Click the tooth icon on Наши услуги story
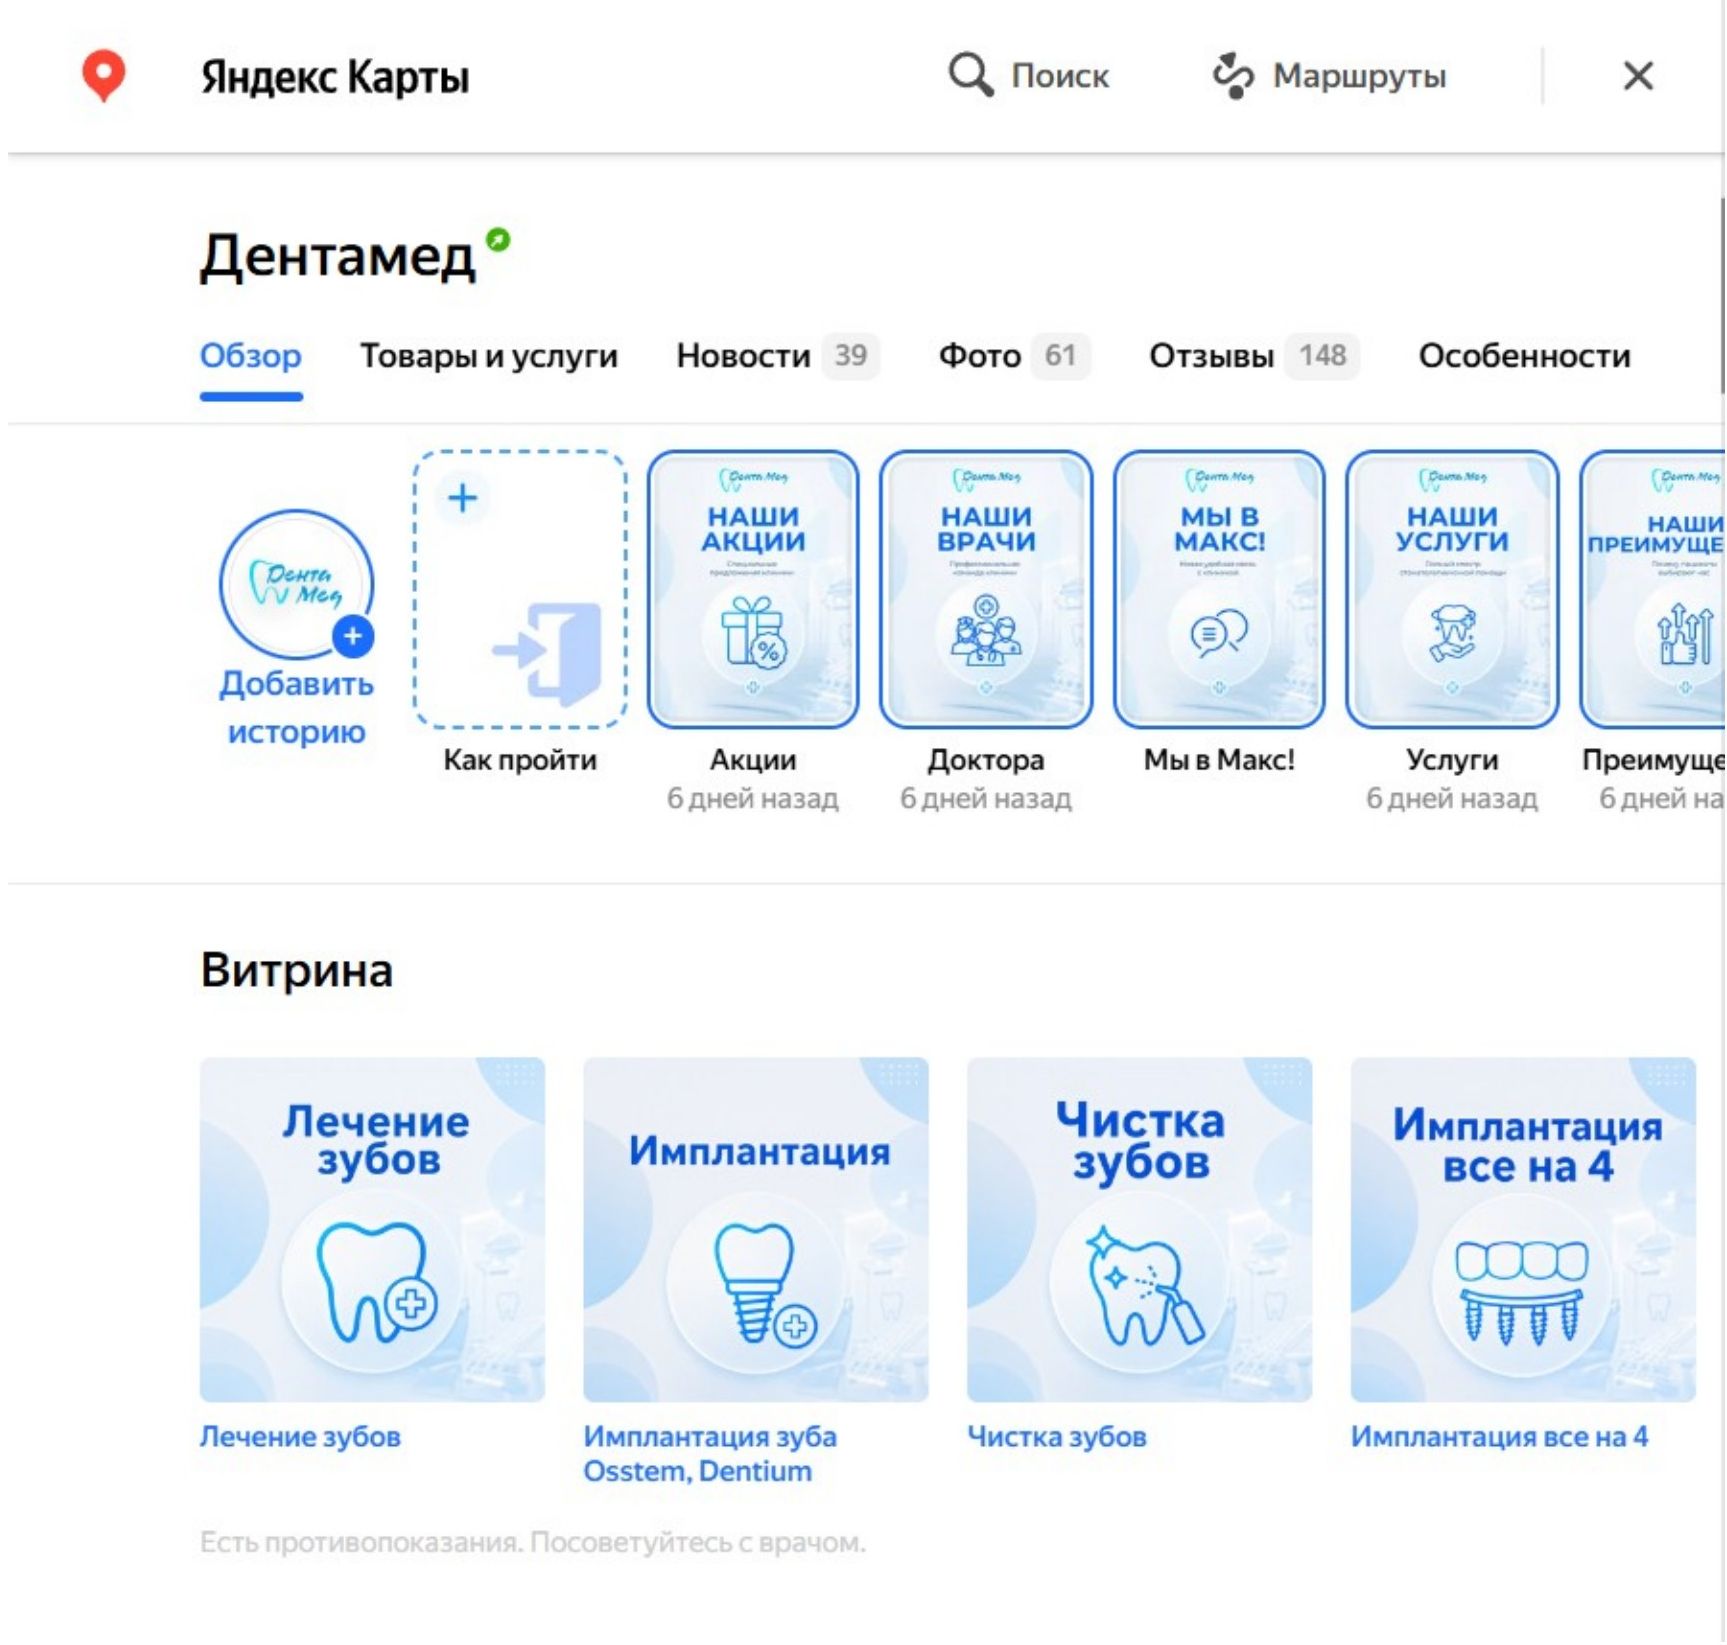The image size is (1727, 1645). [x=1452, y=632]
